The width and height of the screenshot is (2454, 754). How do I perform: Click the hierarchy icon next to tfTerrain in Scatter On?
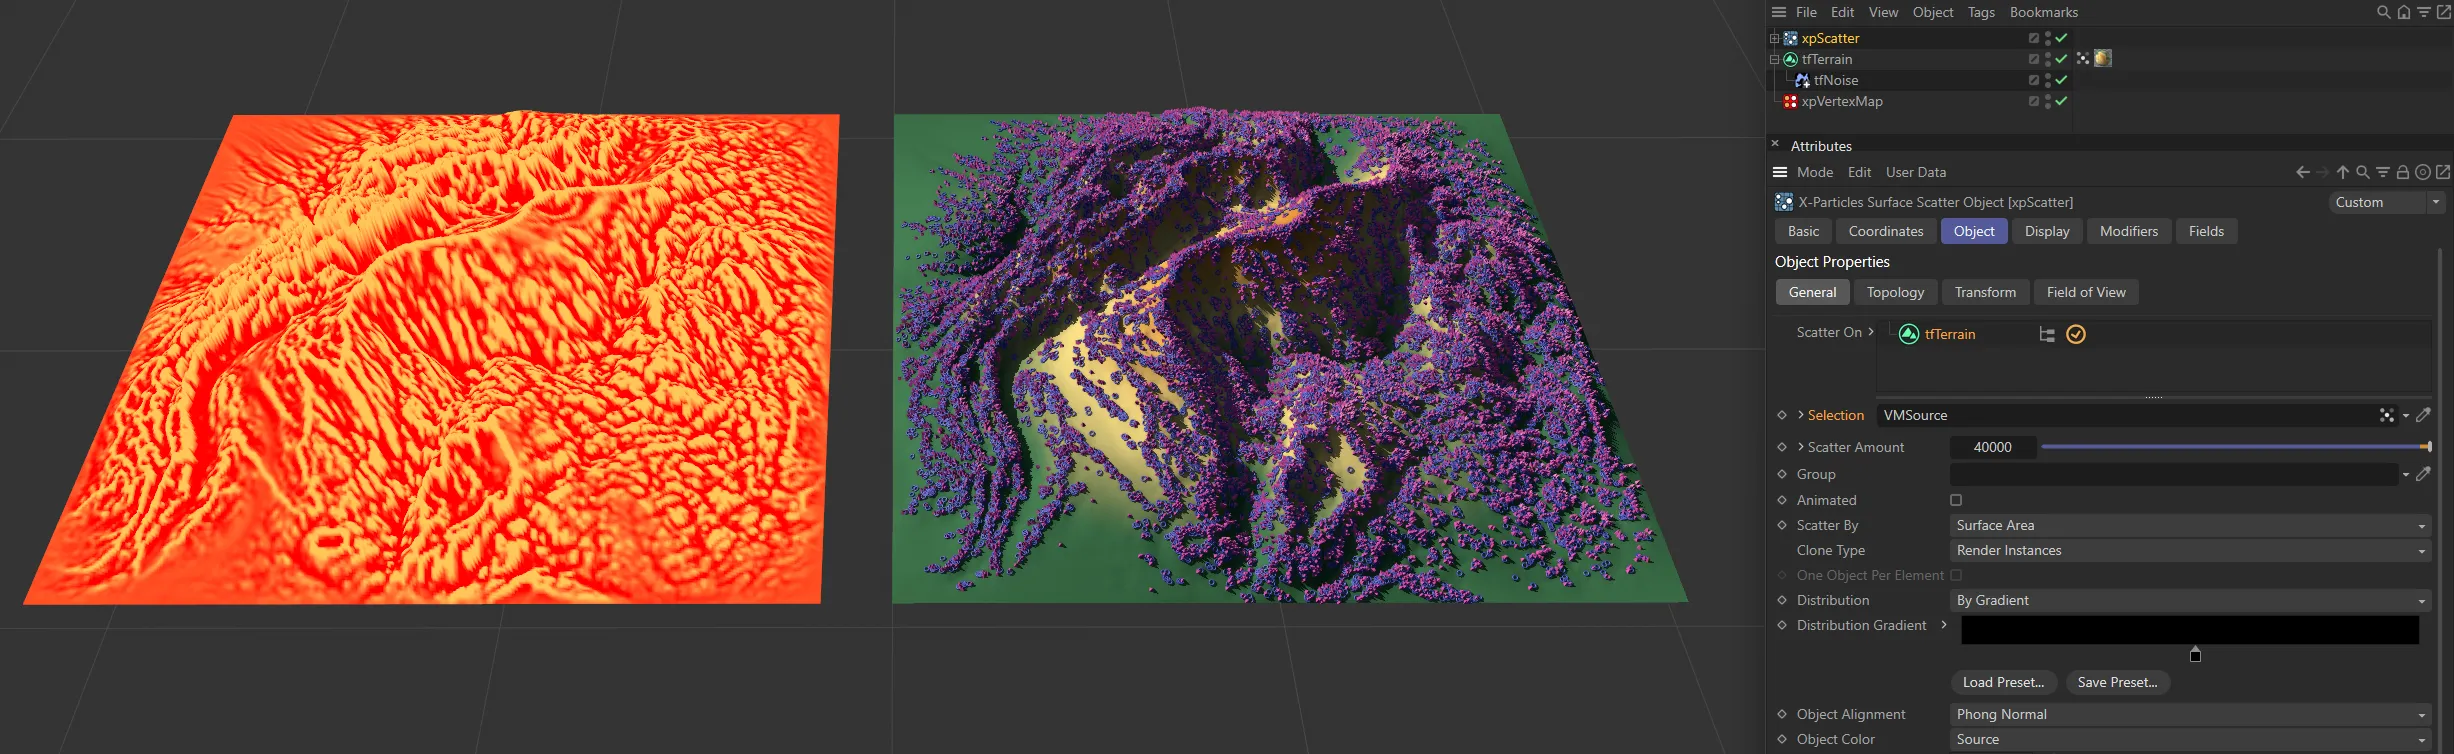(2047, 335)
